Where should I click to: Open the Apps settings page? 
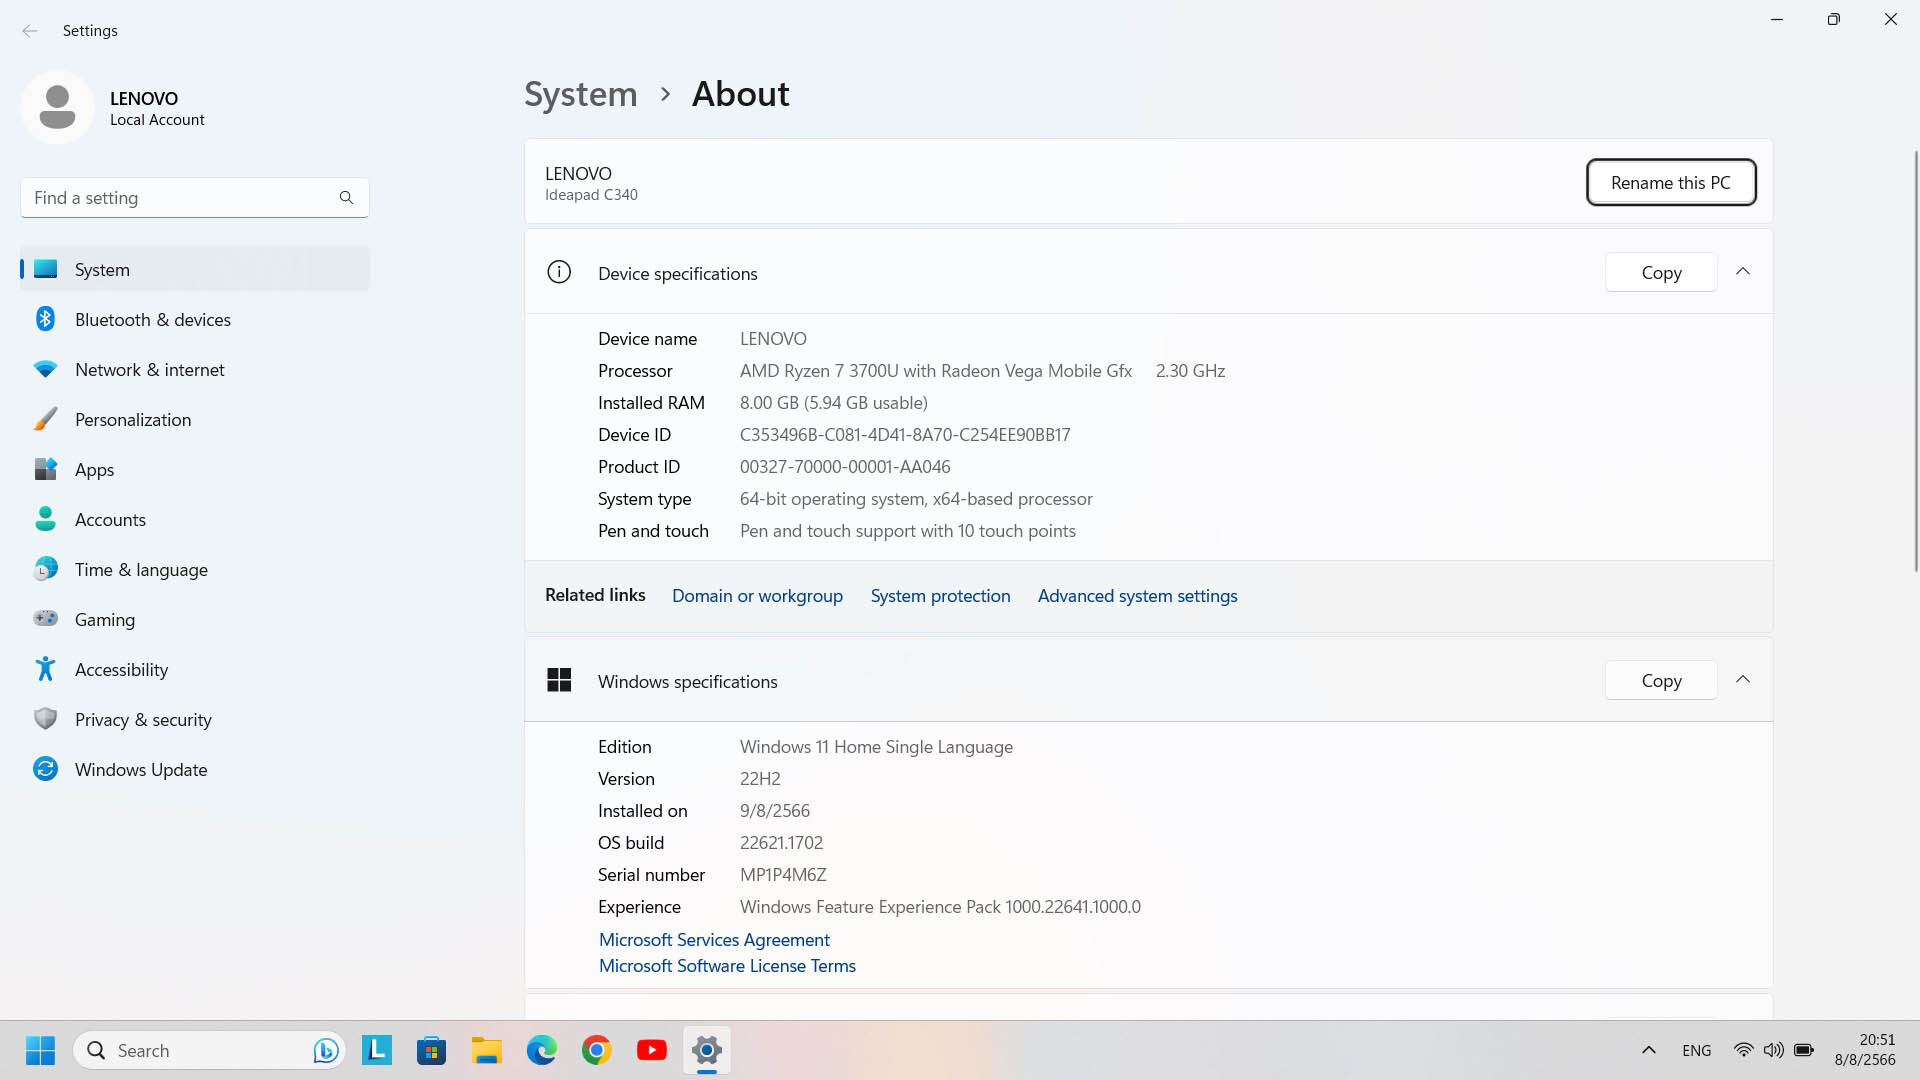pos(195,469)
